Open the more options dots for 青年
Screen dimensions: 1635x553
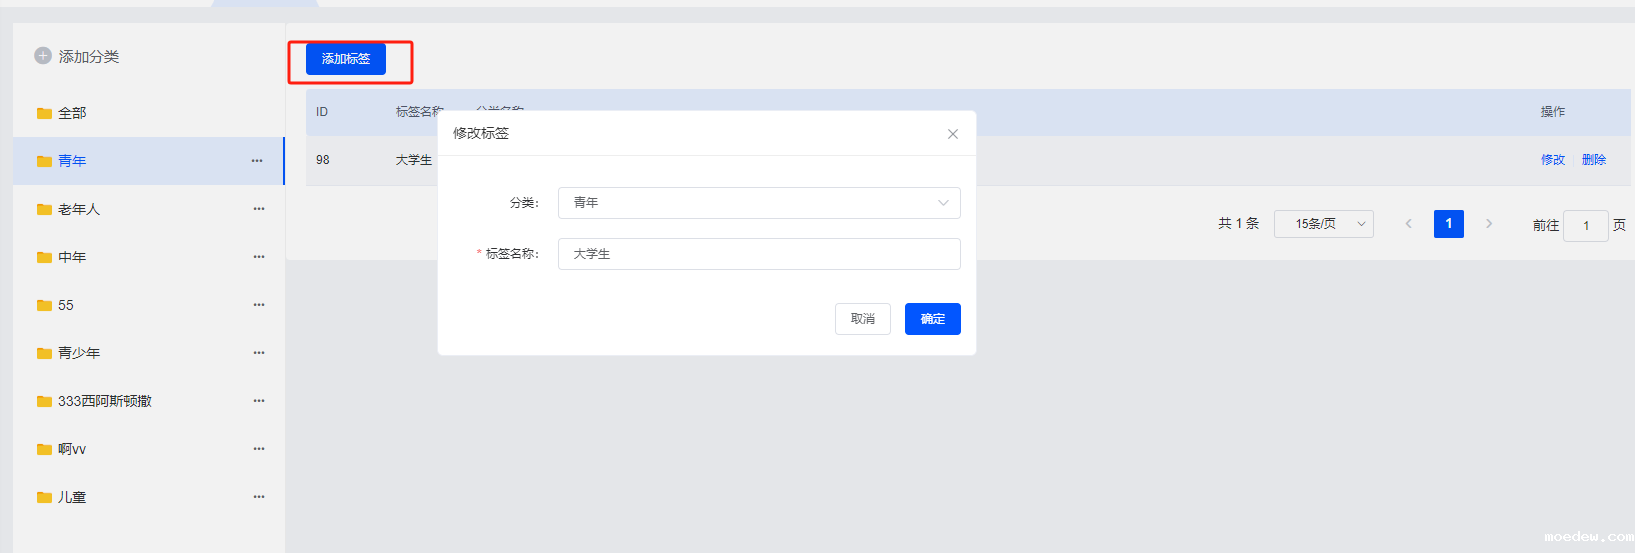tap(257, 161)
